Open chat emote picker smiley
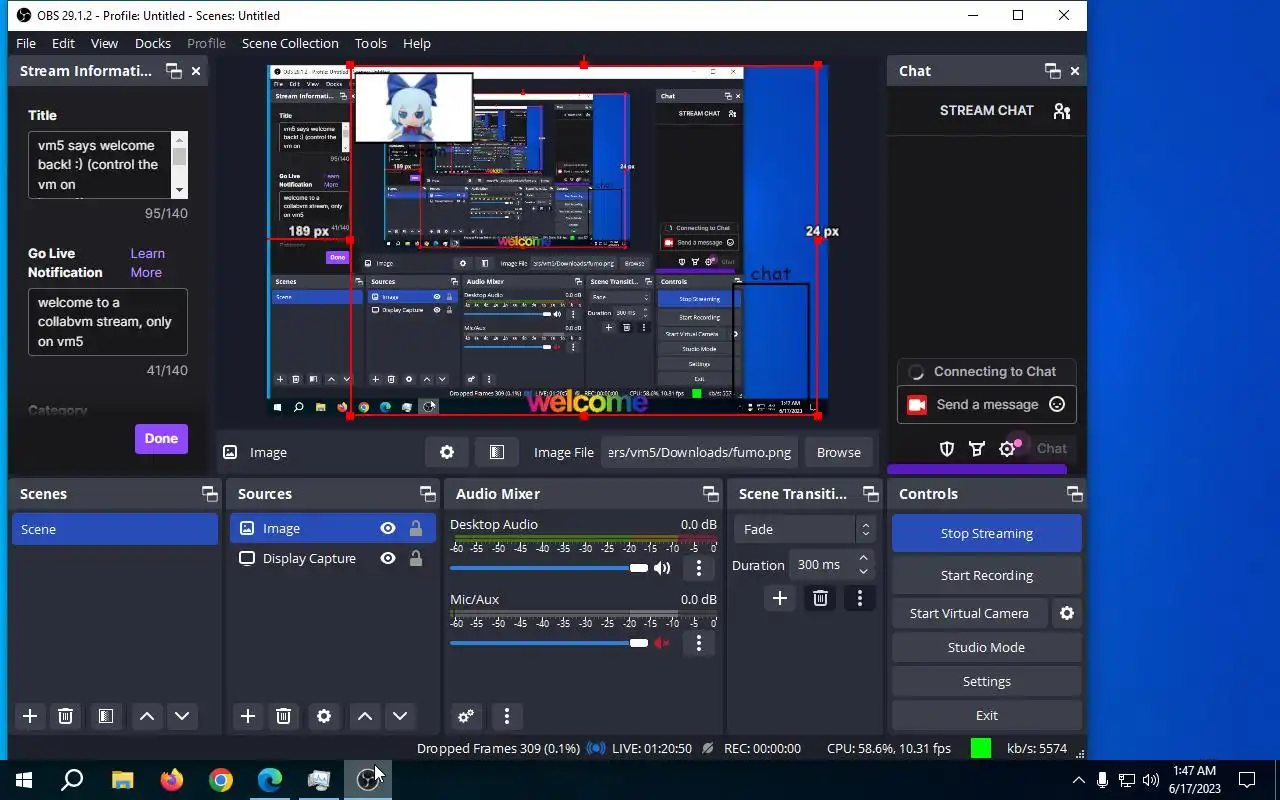 1057,404
